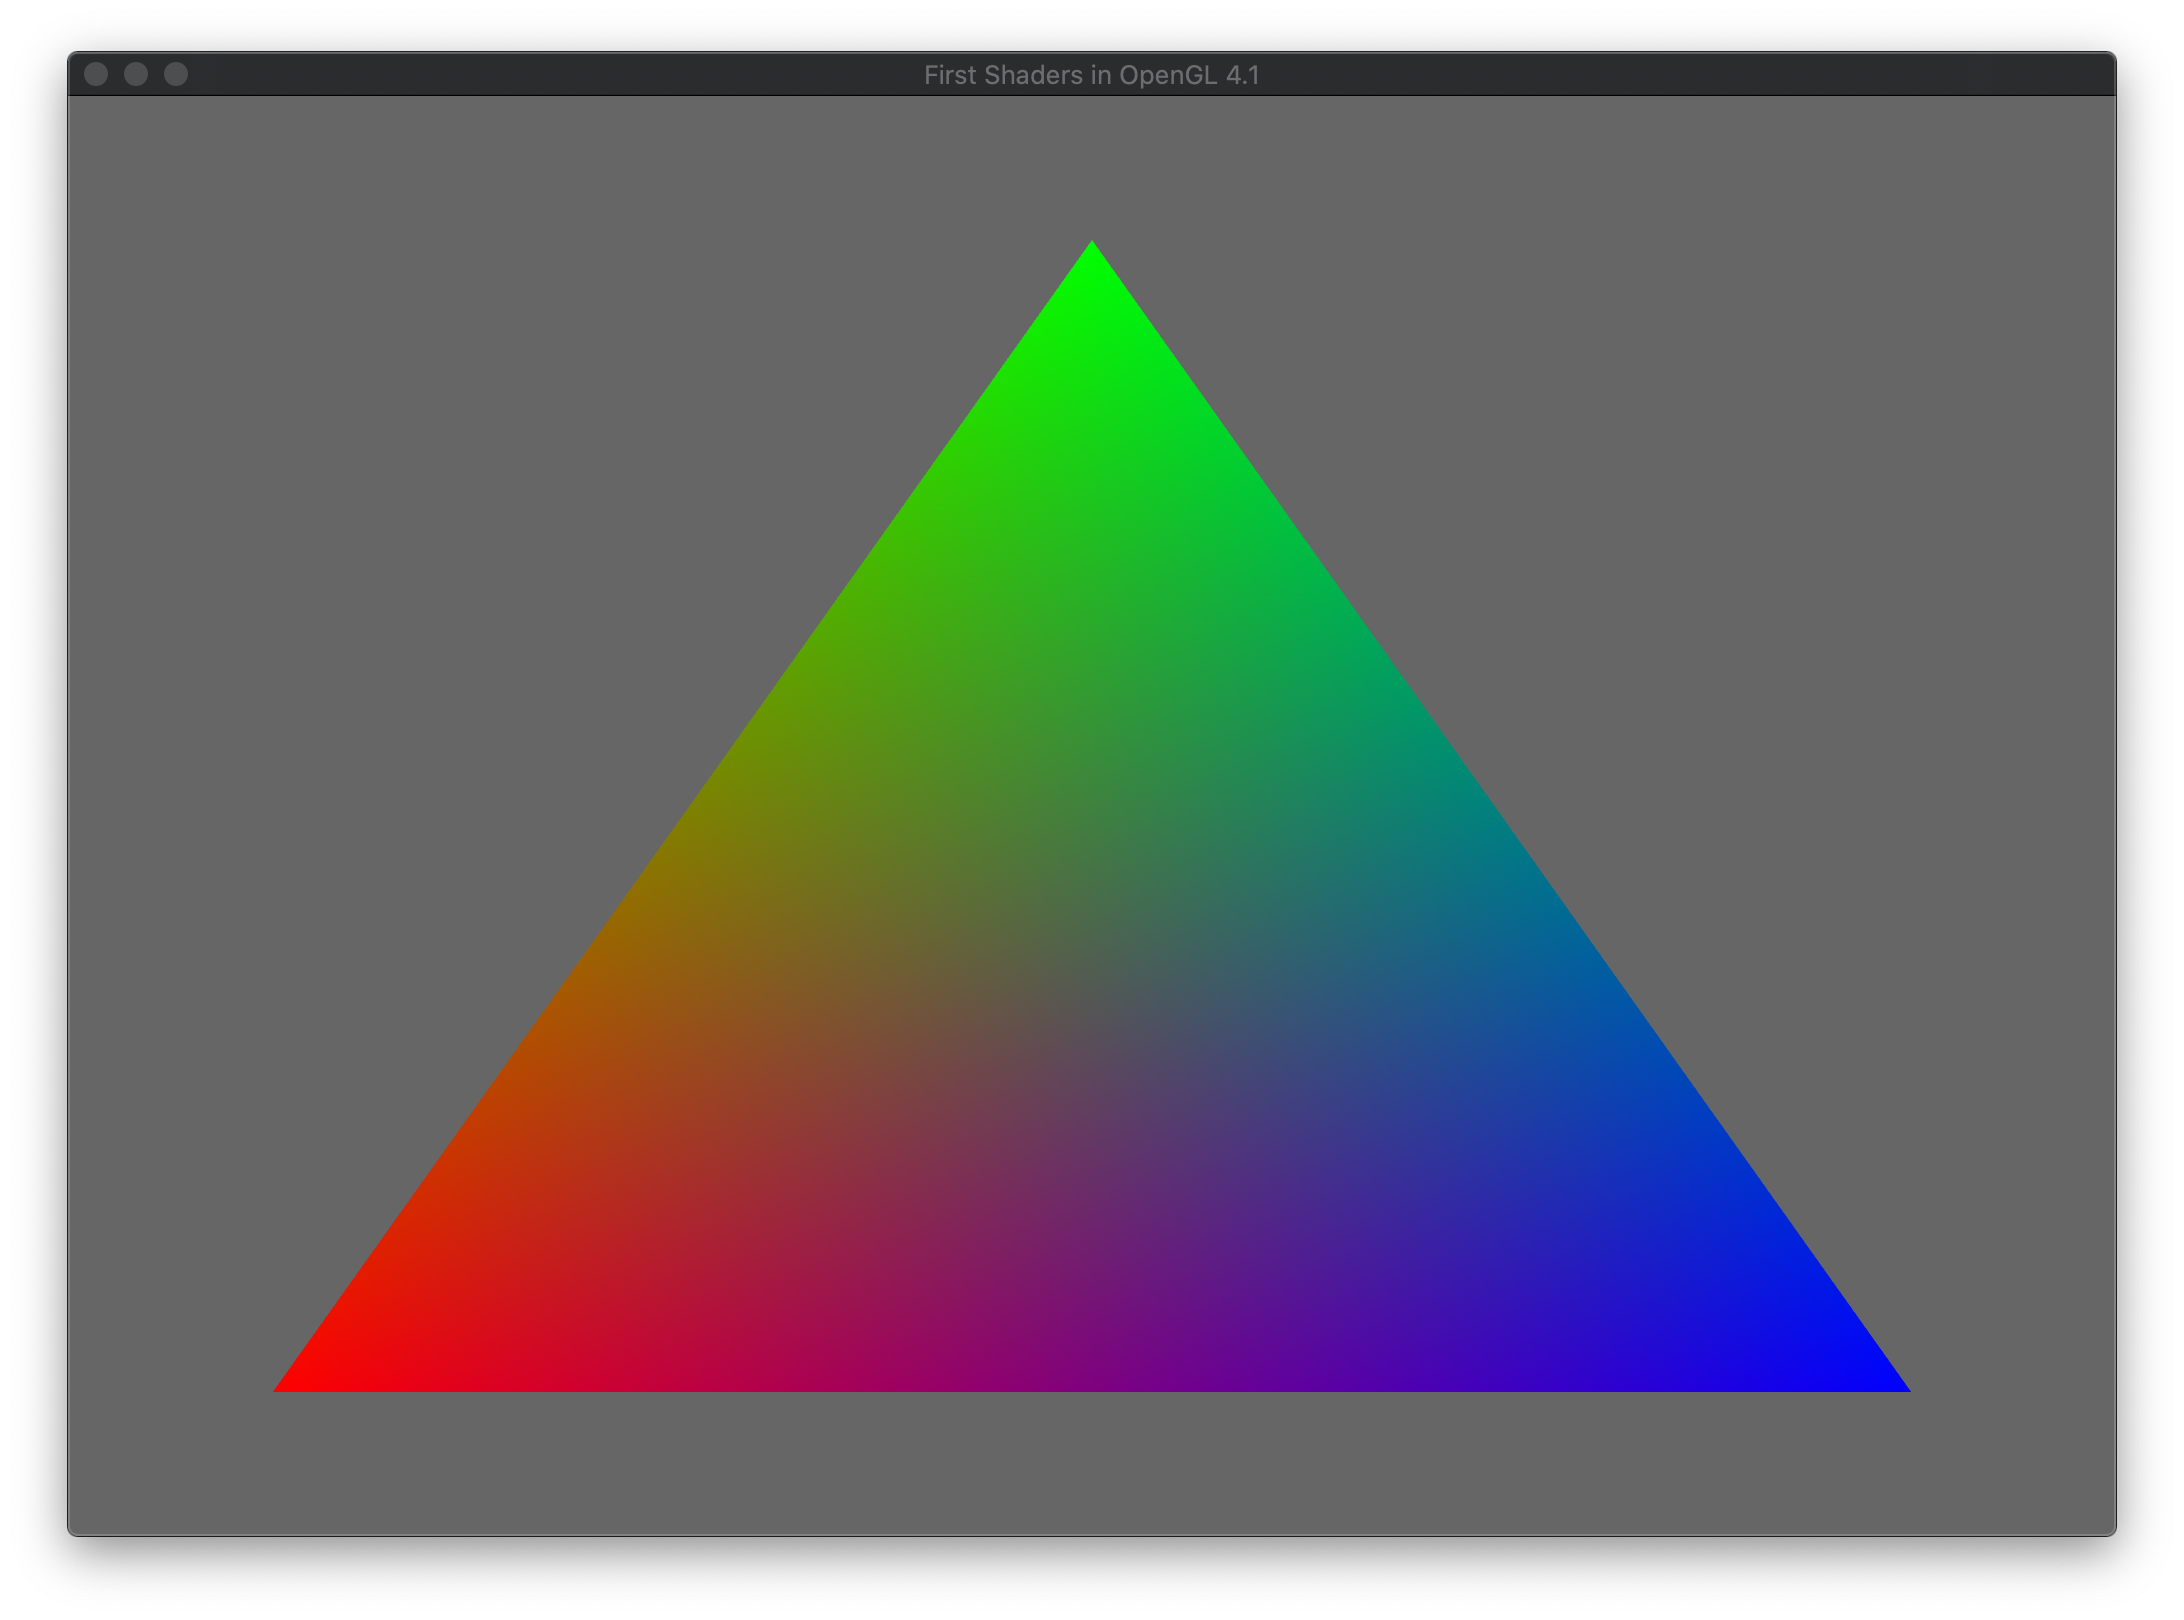Click gray canvas area below the triangle

click(1092, 1465)
